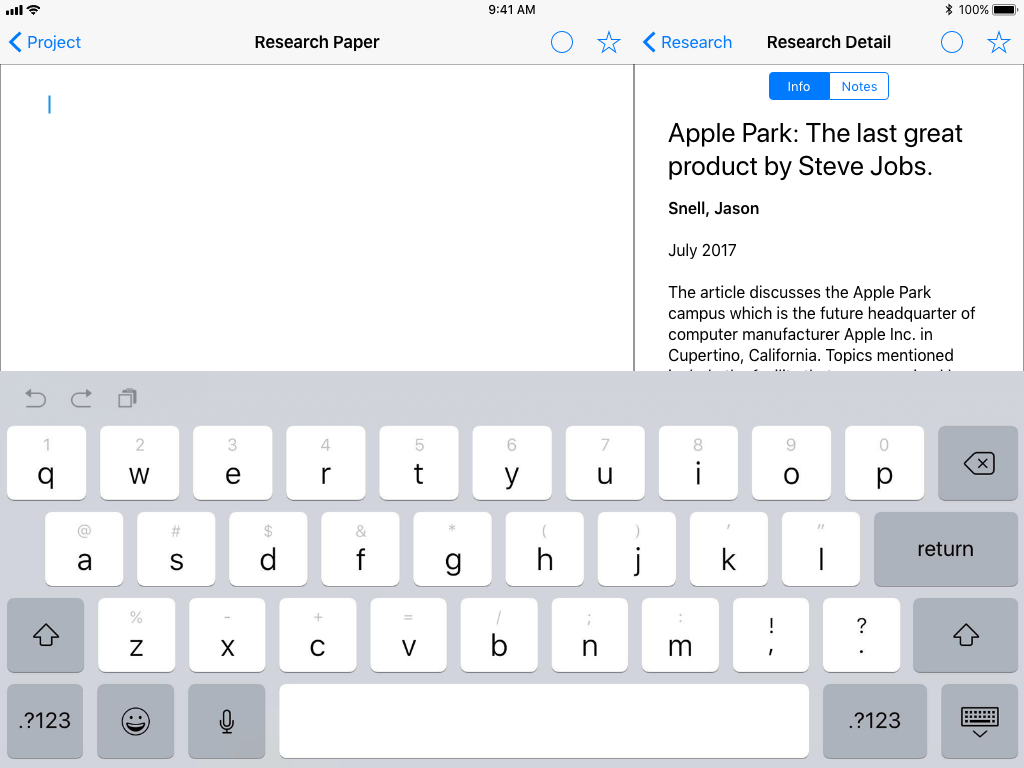Tap the exclamation/comma key
Image resolution: width=1024 pixels, height=768 pixels.
[771, 635]
